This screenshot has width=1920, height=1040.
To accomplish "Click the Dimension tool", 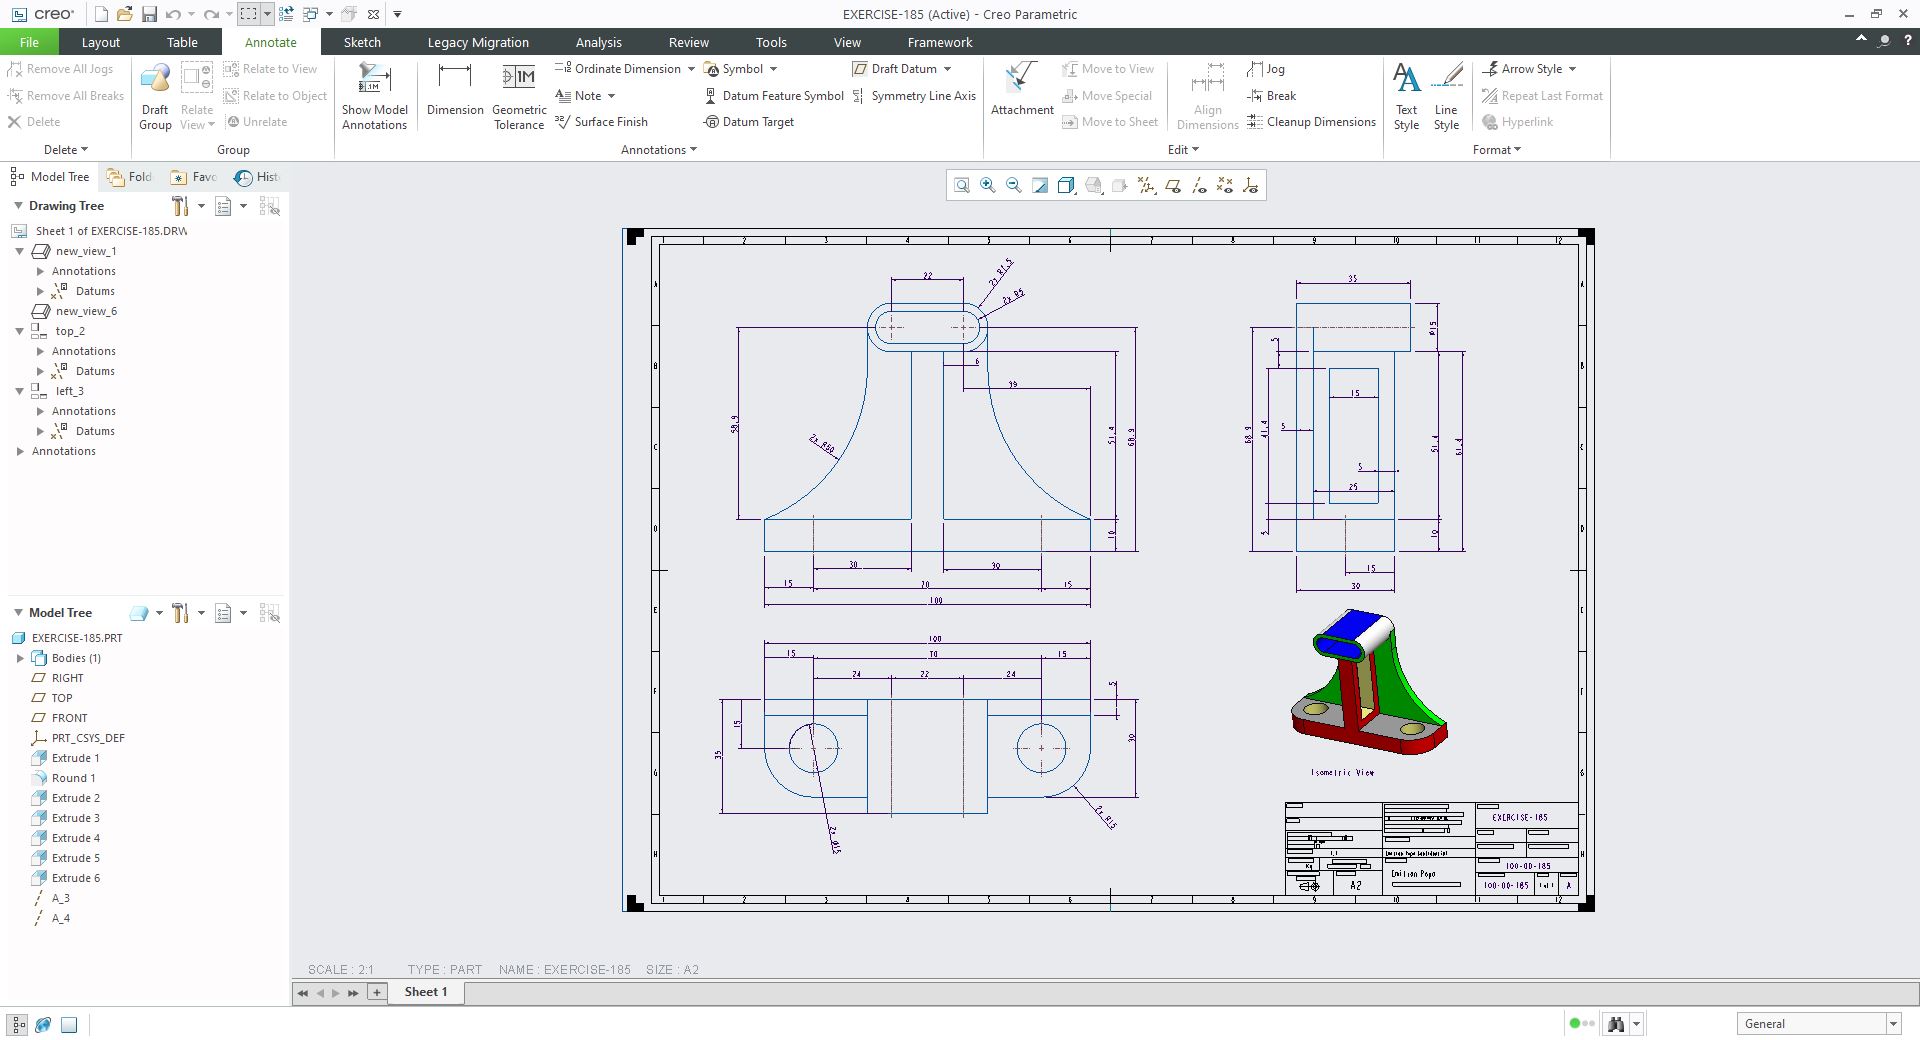I will coord(455,90).
